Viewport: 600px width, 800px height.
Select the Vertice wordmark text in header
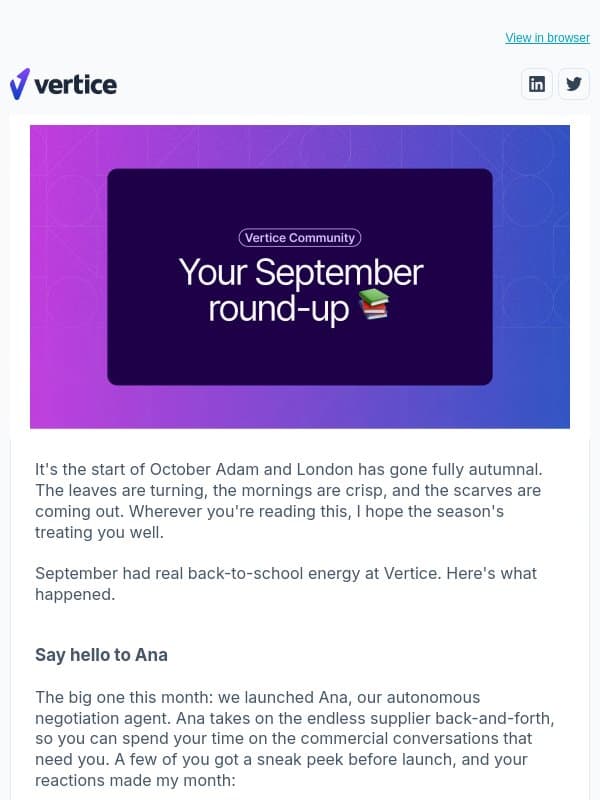click(x=76, y=85)
